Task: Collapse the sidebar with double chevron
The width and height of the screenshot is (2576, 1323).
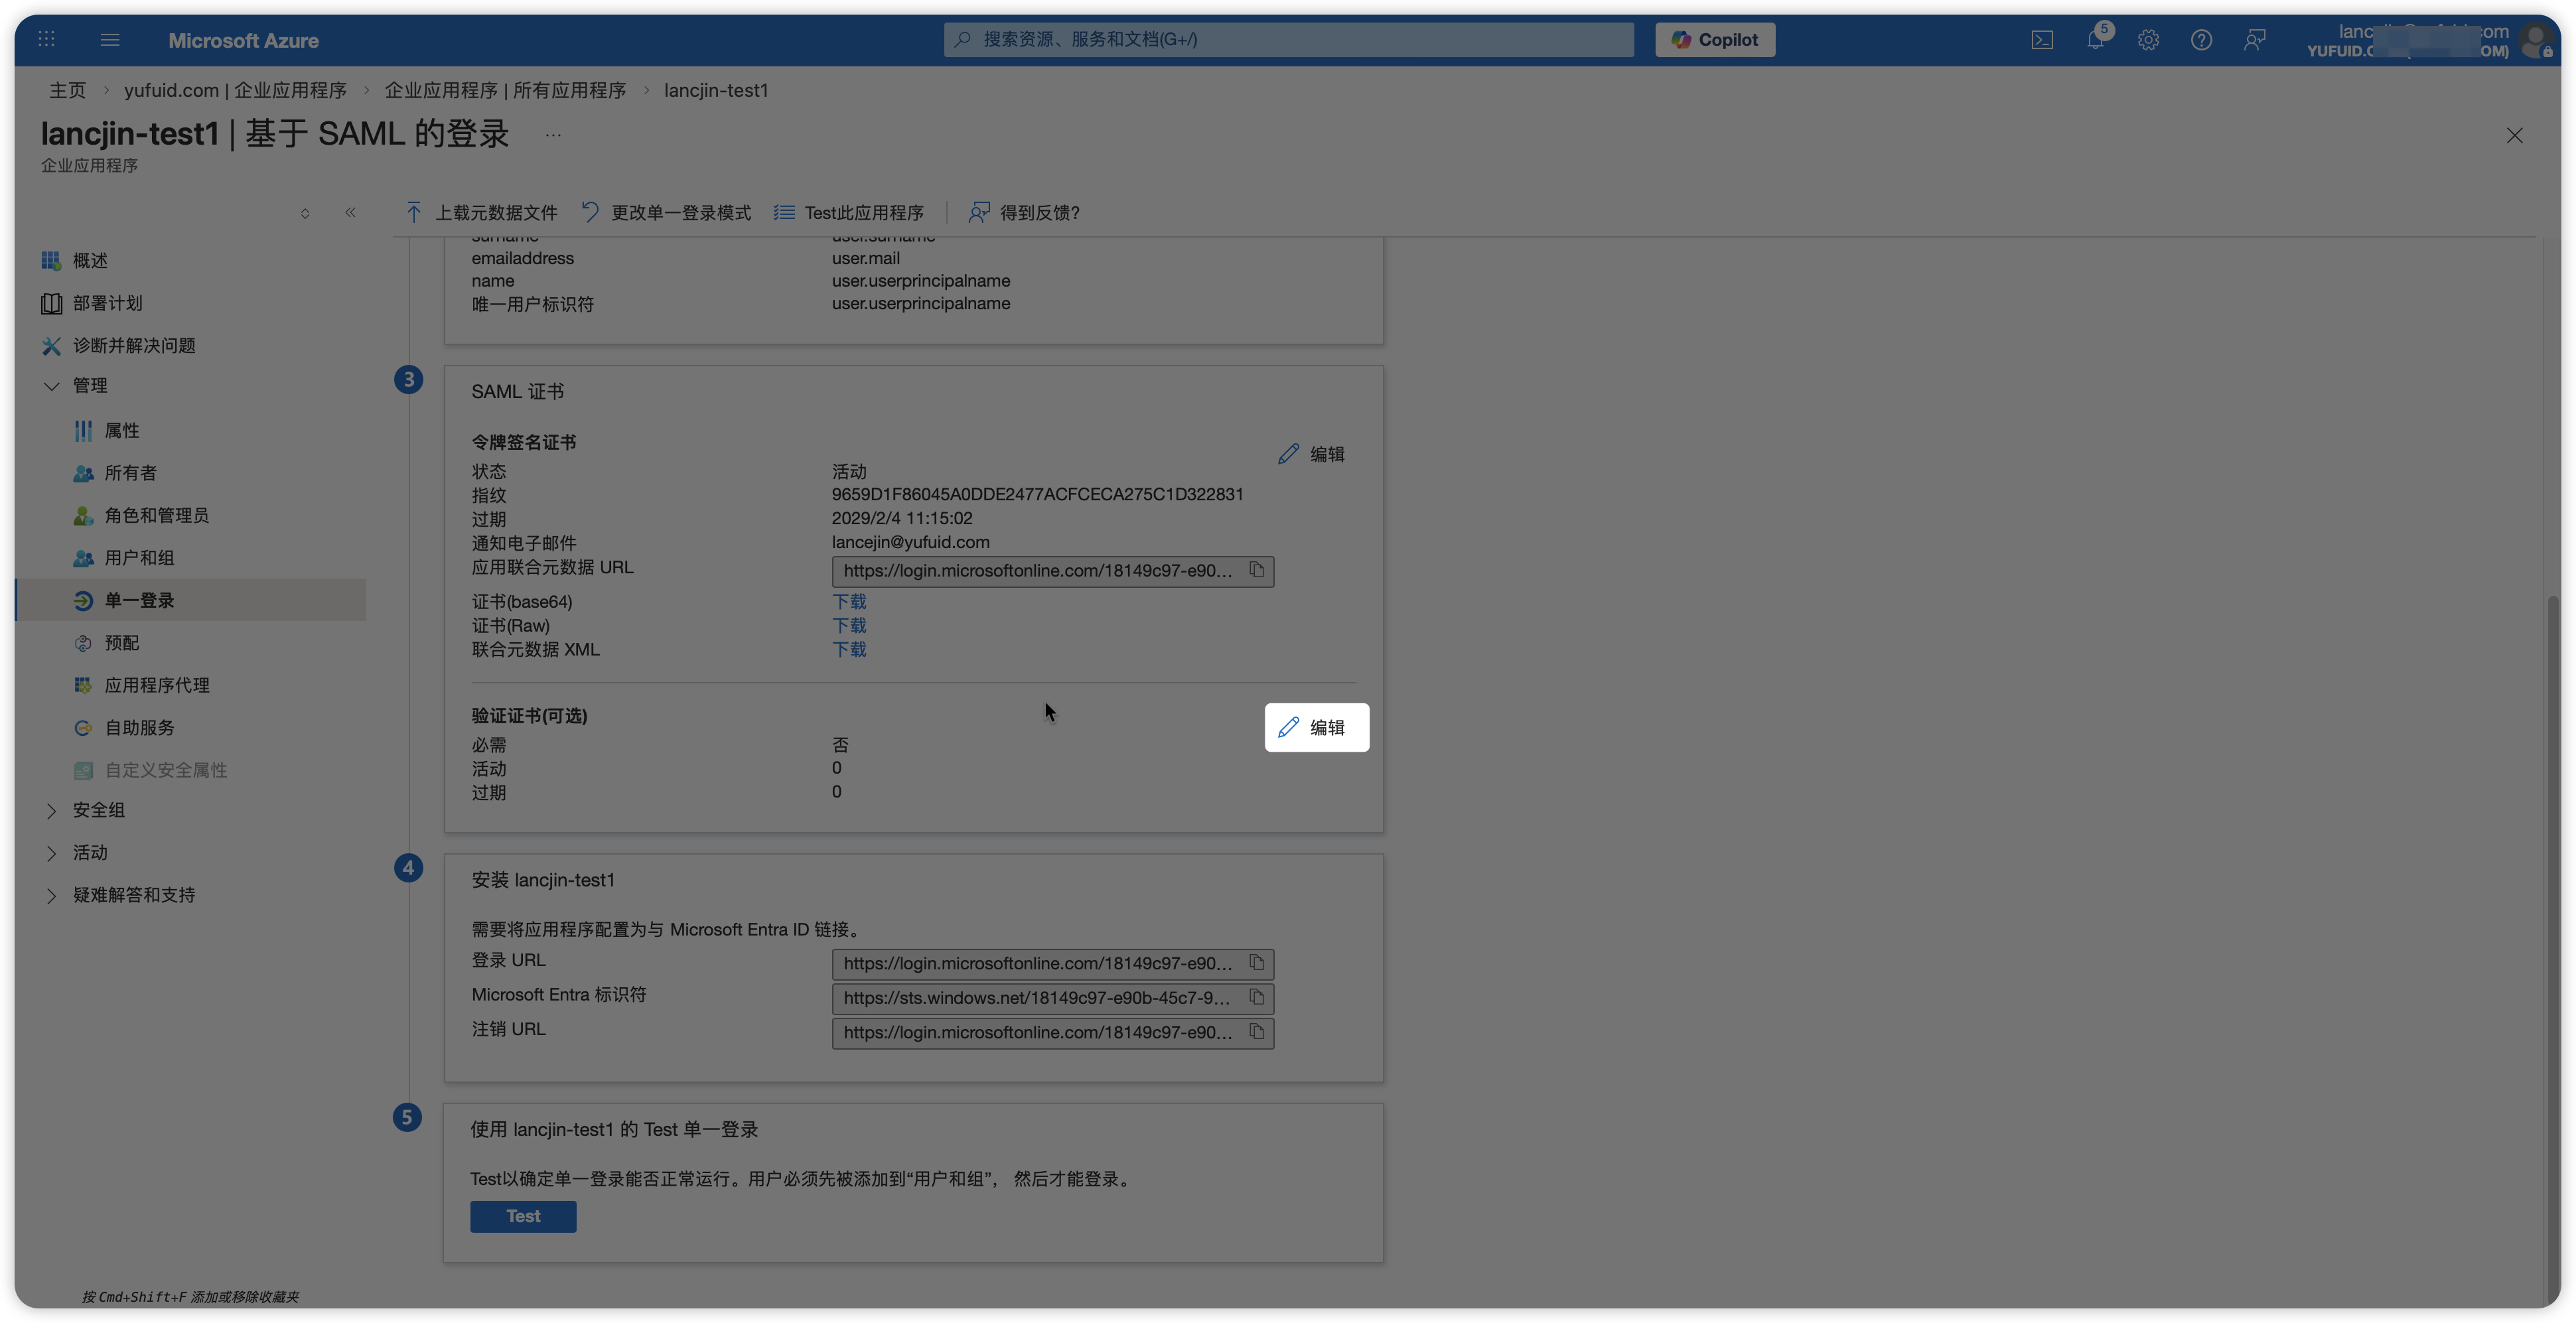Action: click(x=350, y=212)
